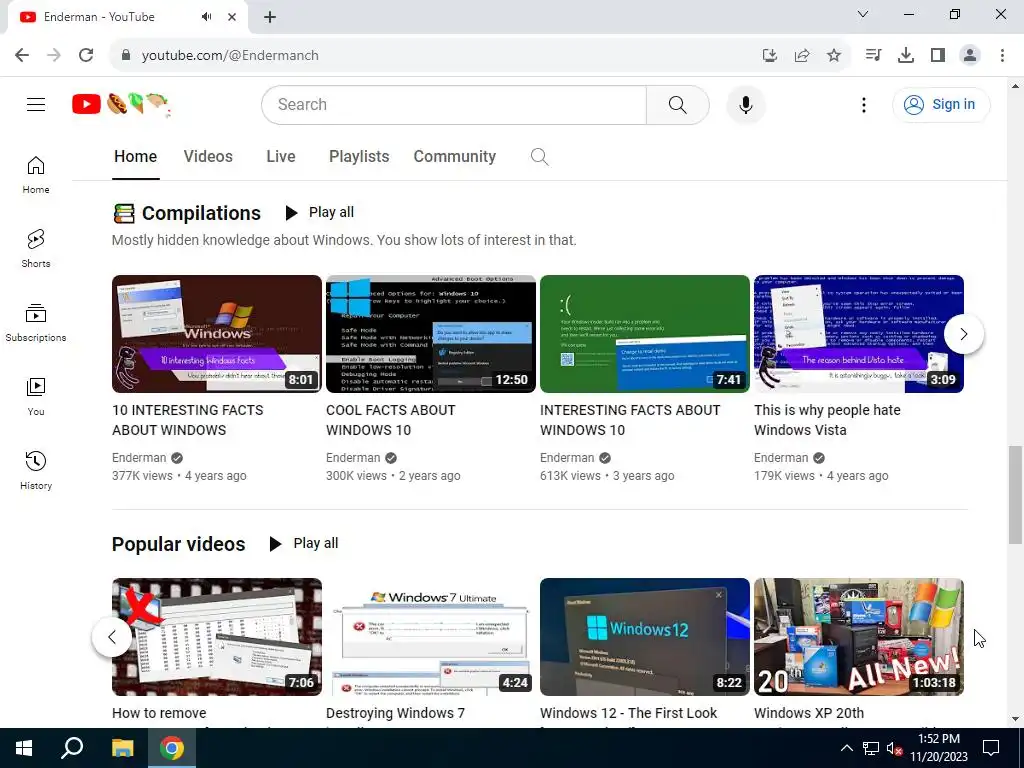Screen dimensions: 1024x768
Task: Show previous Popular videos arrow
Action: 112,637
